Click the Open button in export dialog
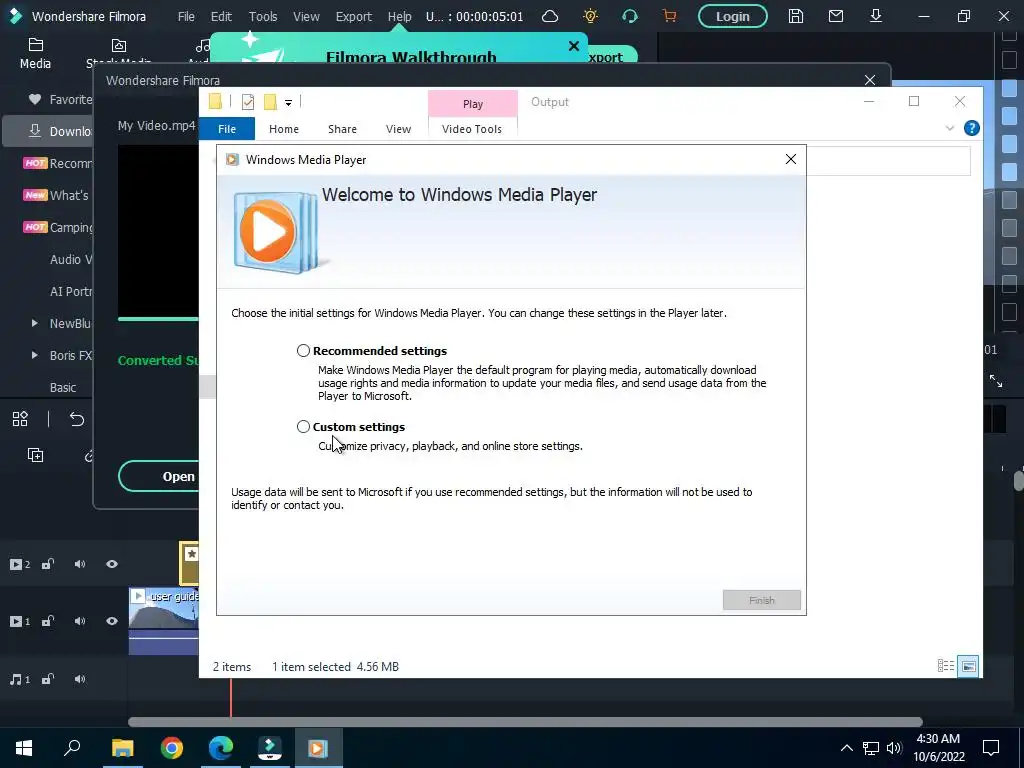Screen dimensions: 1024x768 point(159,476)
